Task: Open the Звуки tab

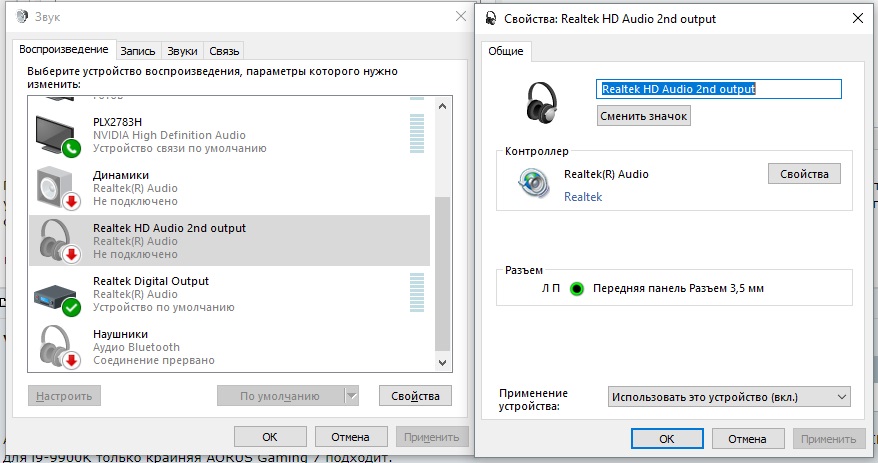Action: tap(182, 51)
